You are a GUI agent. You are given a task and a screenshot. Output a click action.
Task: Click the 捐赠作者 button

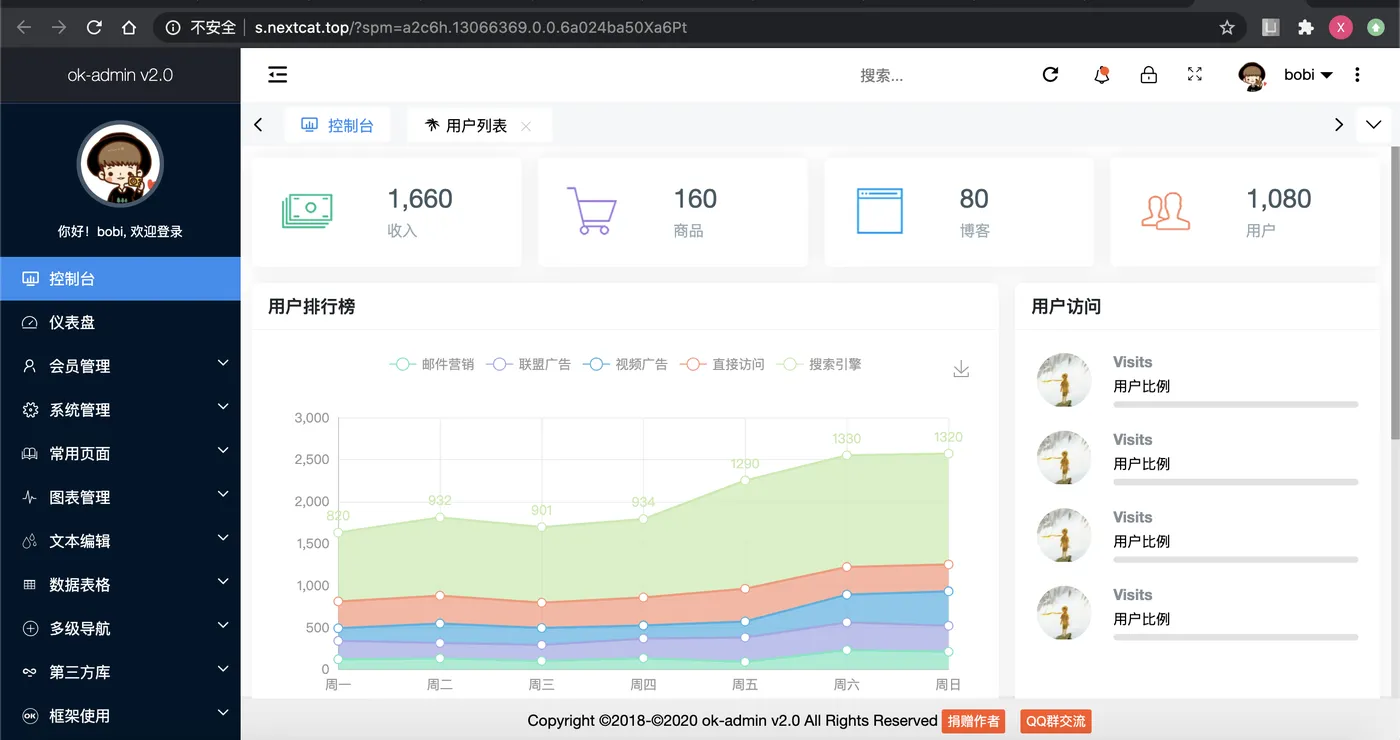[x=973, y=721]
